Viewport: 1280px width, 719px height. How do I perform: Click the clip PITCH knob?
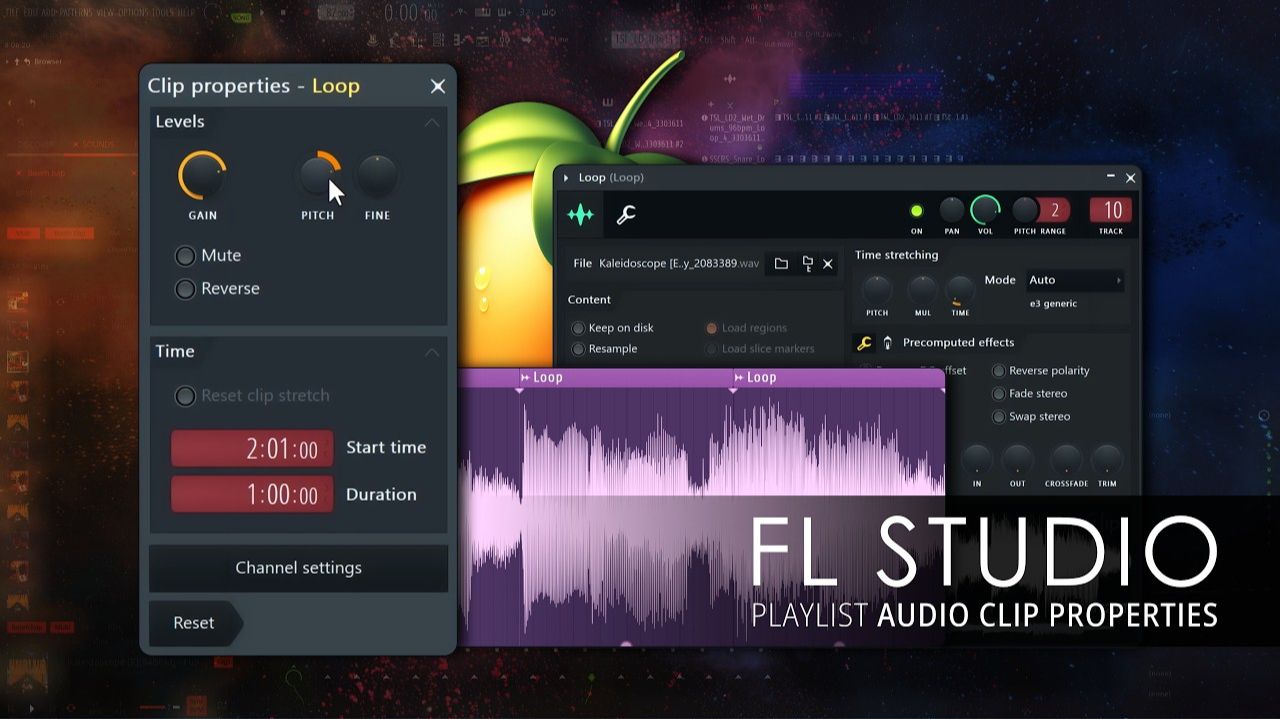point(318,177)
